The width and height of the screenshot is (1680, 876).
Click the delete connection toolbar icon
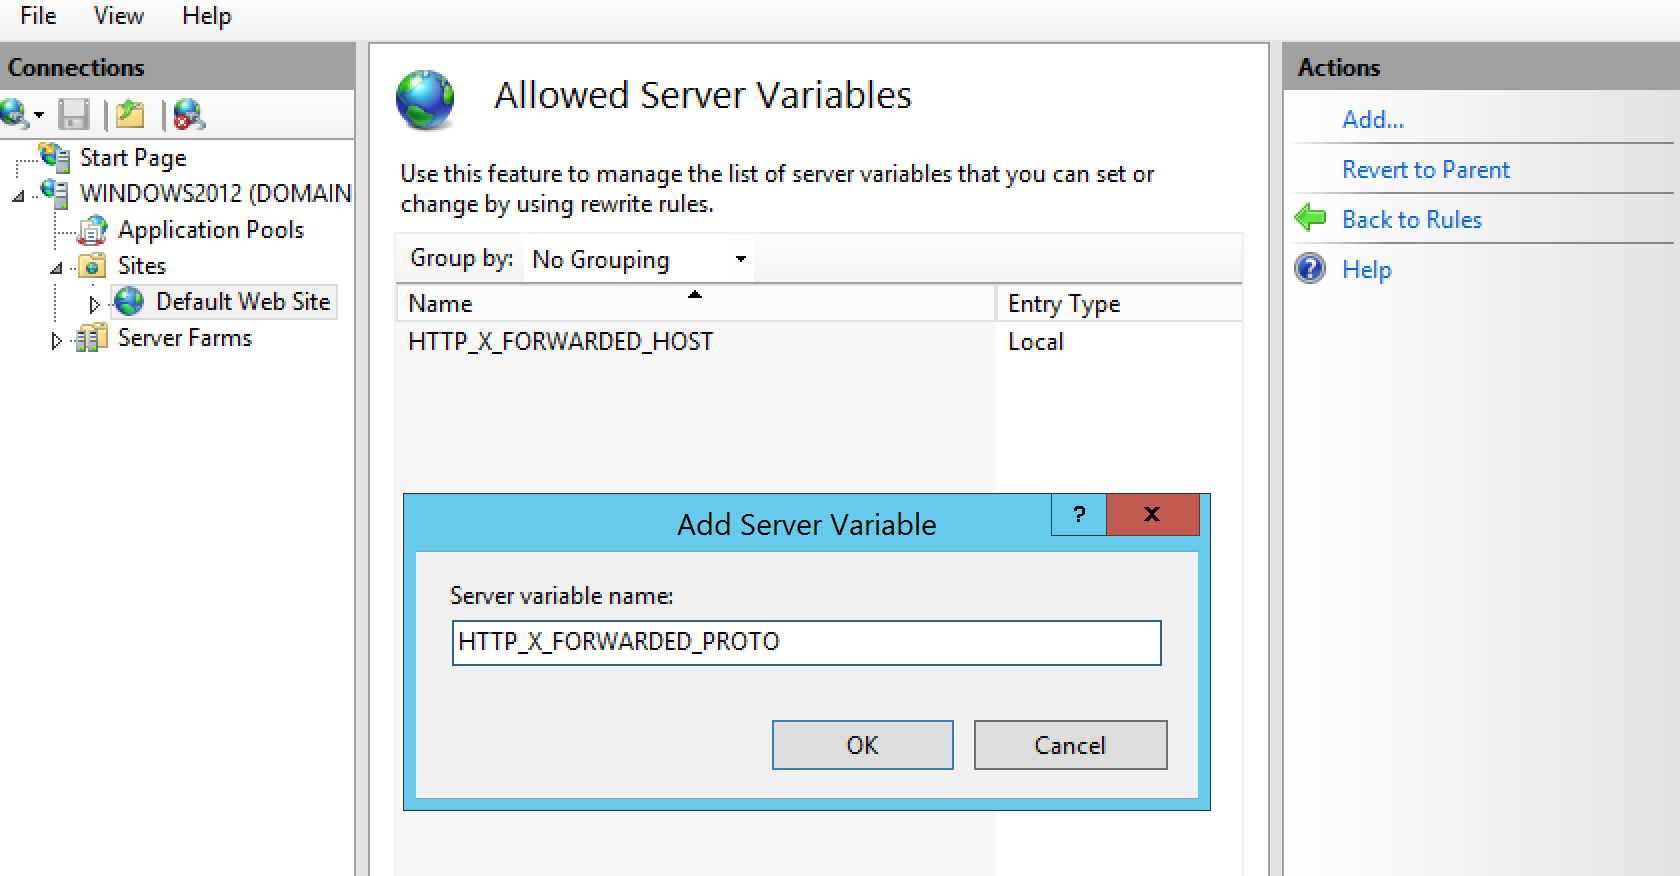click(188, 115)
